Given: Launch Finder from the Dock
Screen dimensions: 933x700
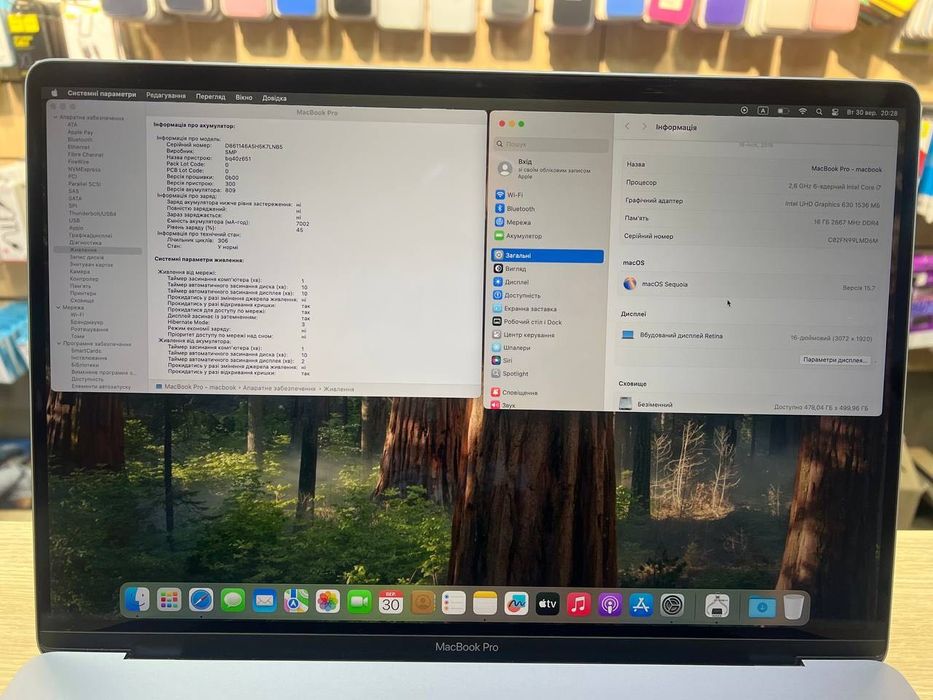Looking at the screenshot, I should 137,600.
